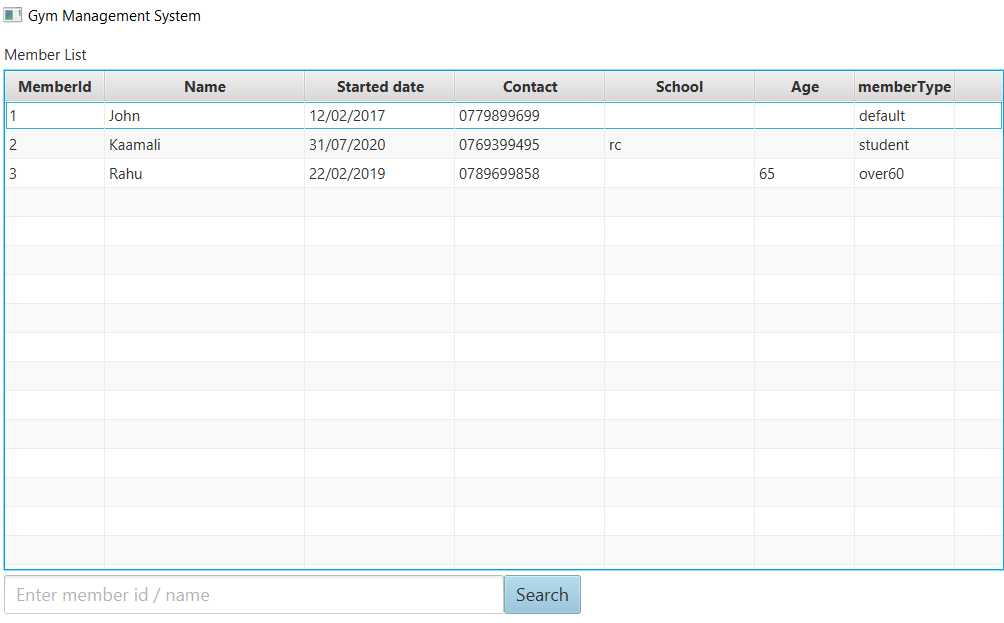Click the 'over60' memberType cell

pos(882,174)
